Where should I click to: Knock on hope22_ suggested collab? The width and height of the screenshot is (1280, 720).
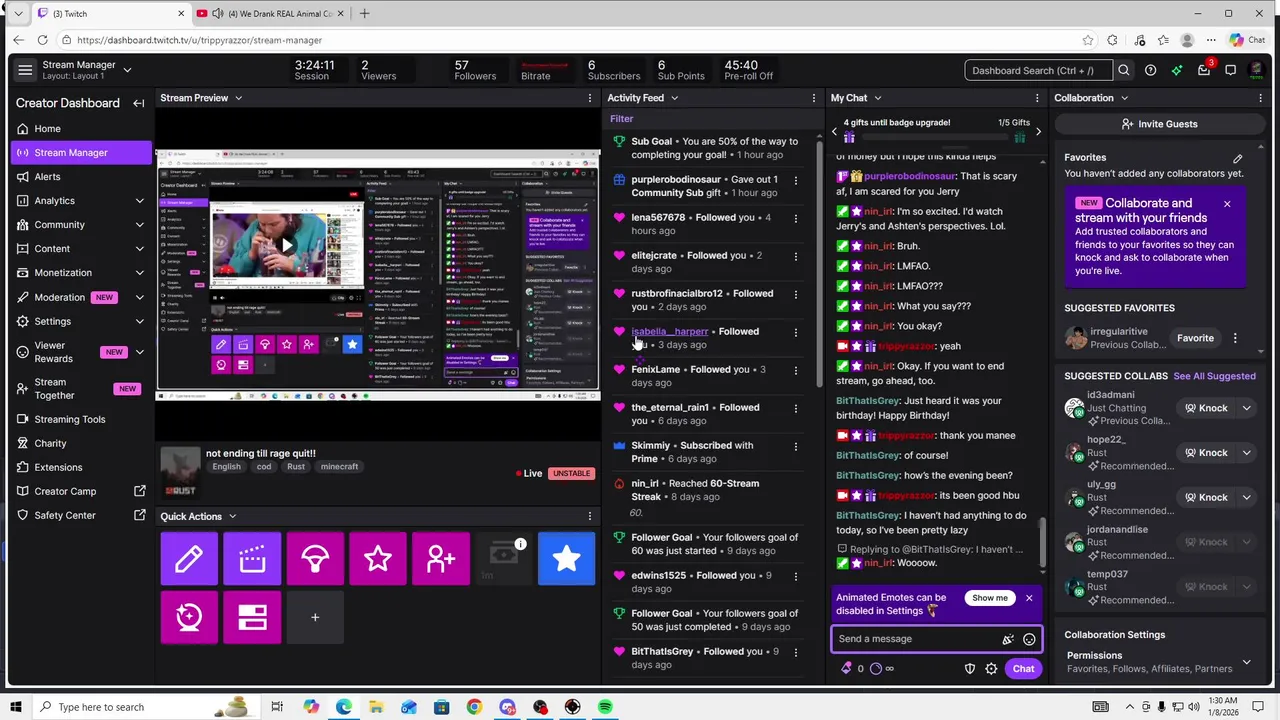pyautogui.click(x=1205, y=453)
